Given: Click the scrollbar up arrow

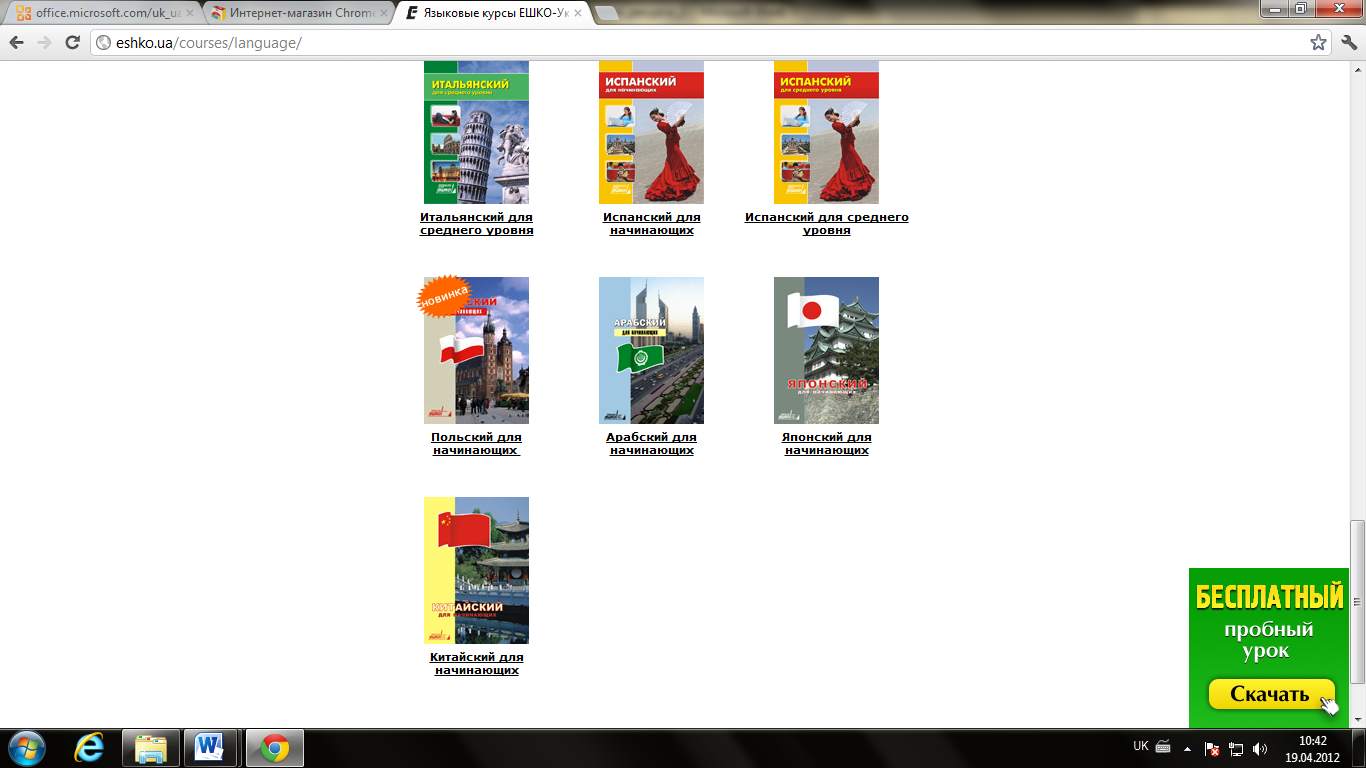Looking at the screenshot, I should 1357,69.
